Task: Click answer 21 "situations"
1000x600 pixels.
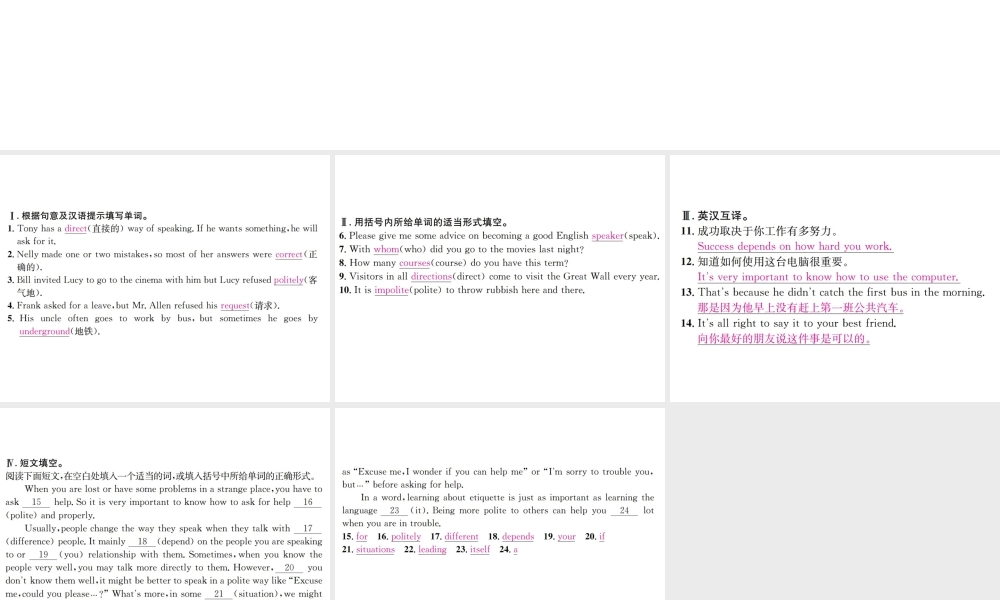Action: pyautogui.click(x=375, y=550)
